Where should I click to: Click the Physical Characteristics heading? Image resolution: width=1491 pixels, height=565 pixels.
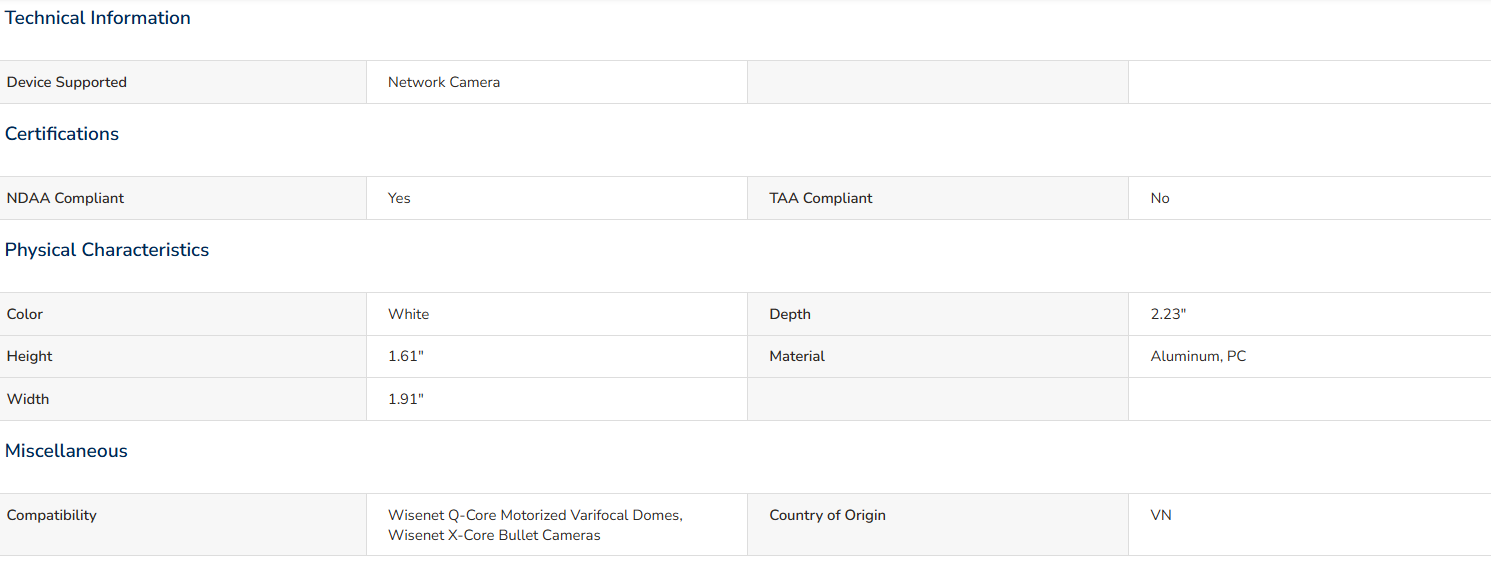[107, 250]
